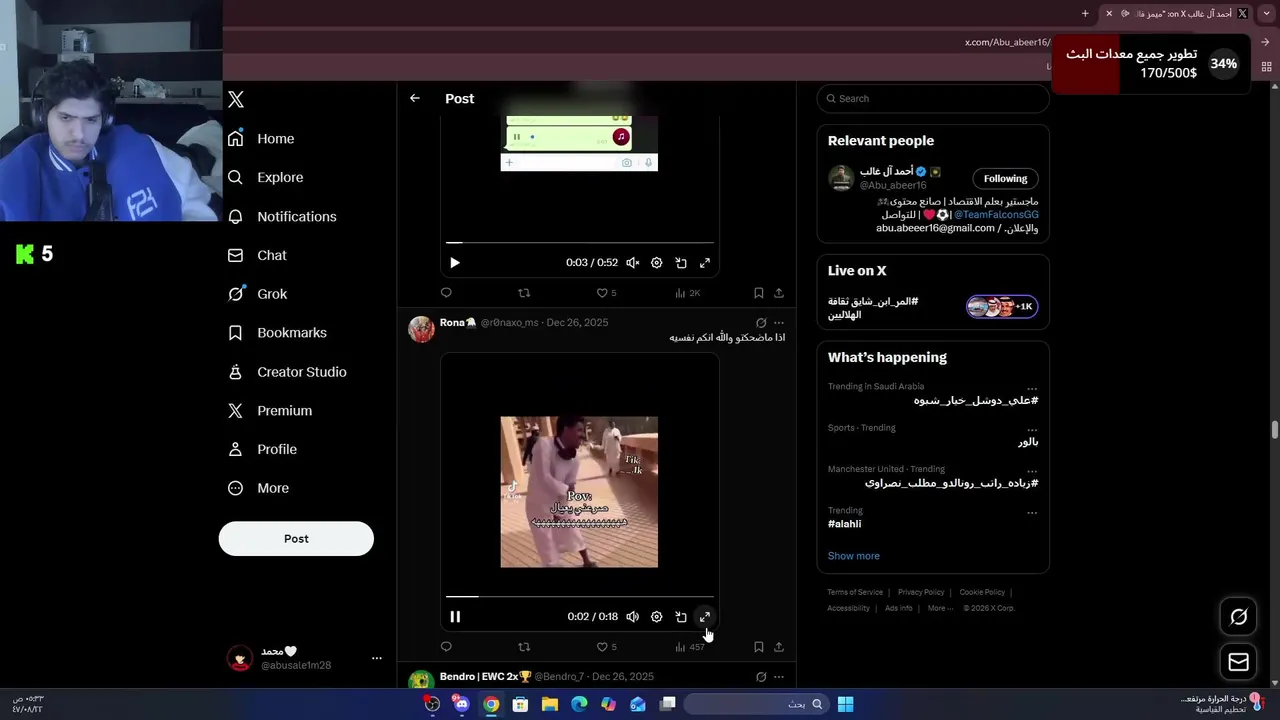Expand footer More links menu

[x=940, y=608]
